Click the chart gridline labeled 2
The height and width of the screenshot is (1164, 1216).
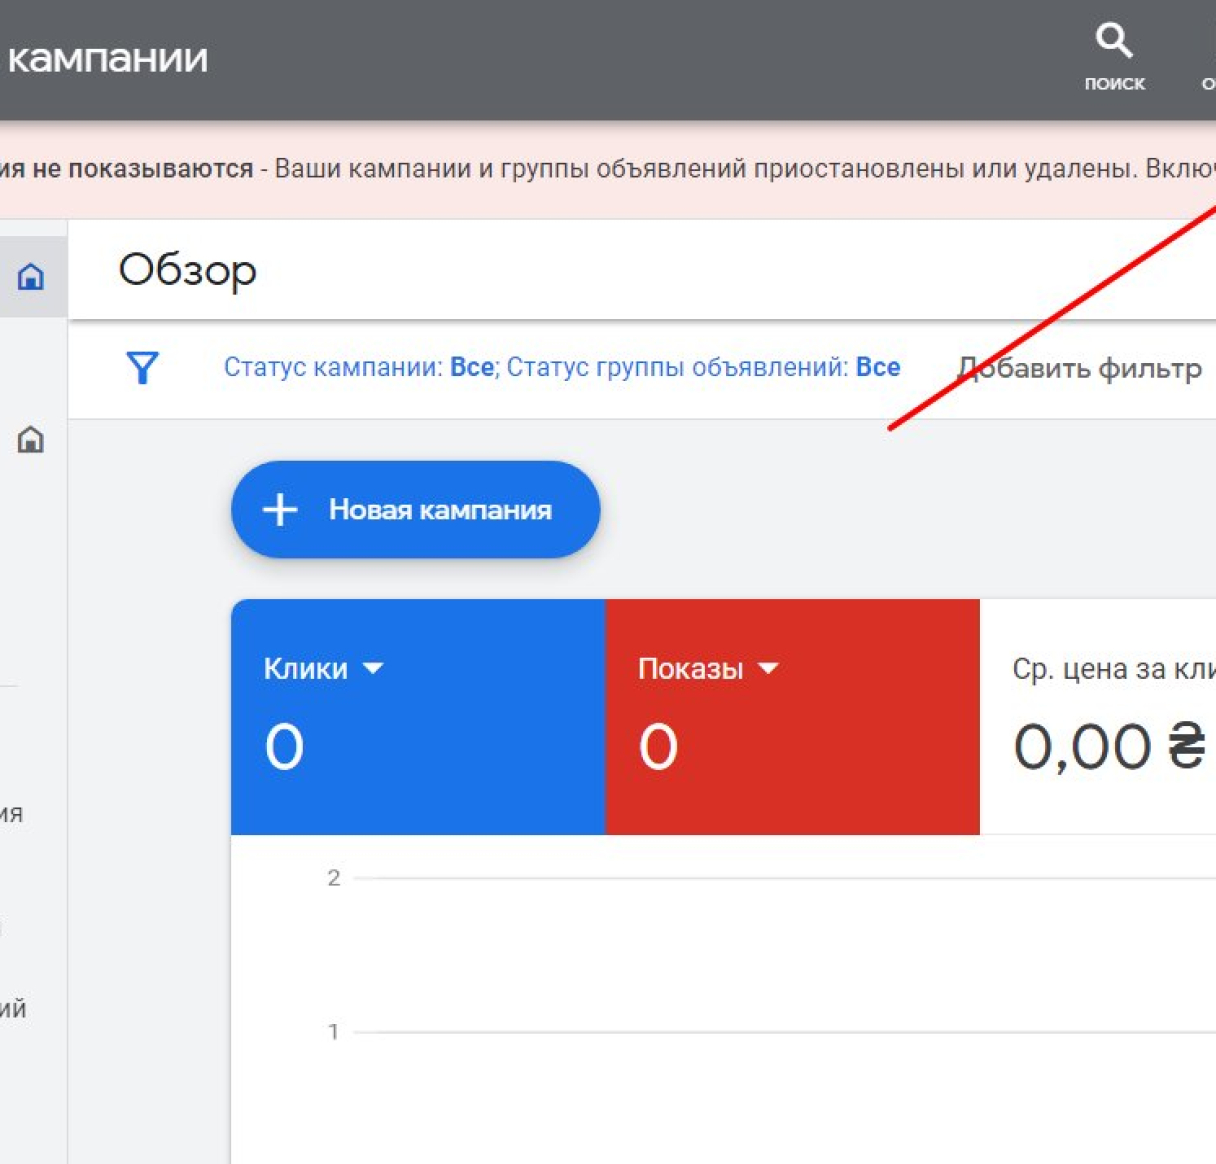point(780,878)
